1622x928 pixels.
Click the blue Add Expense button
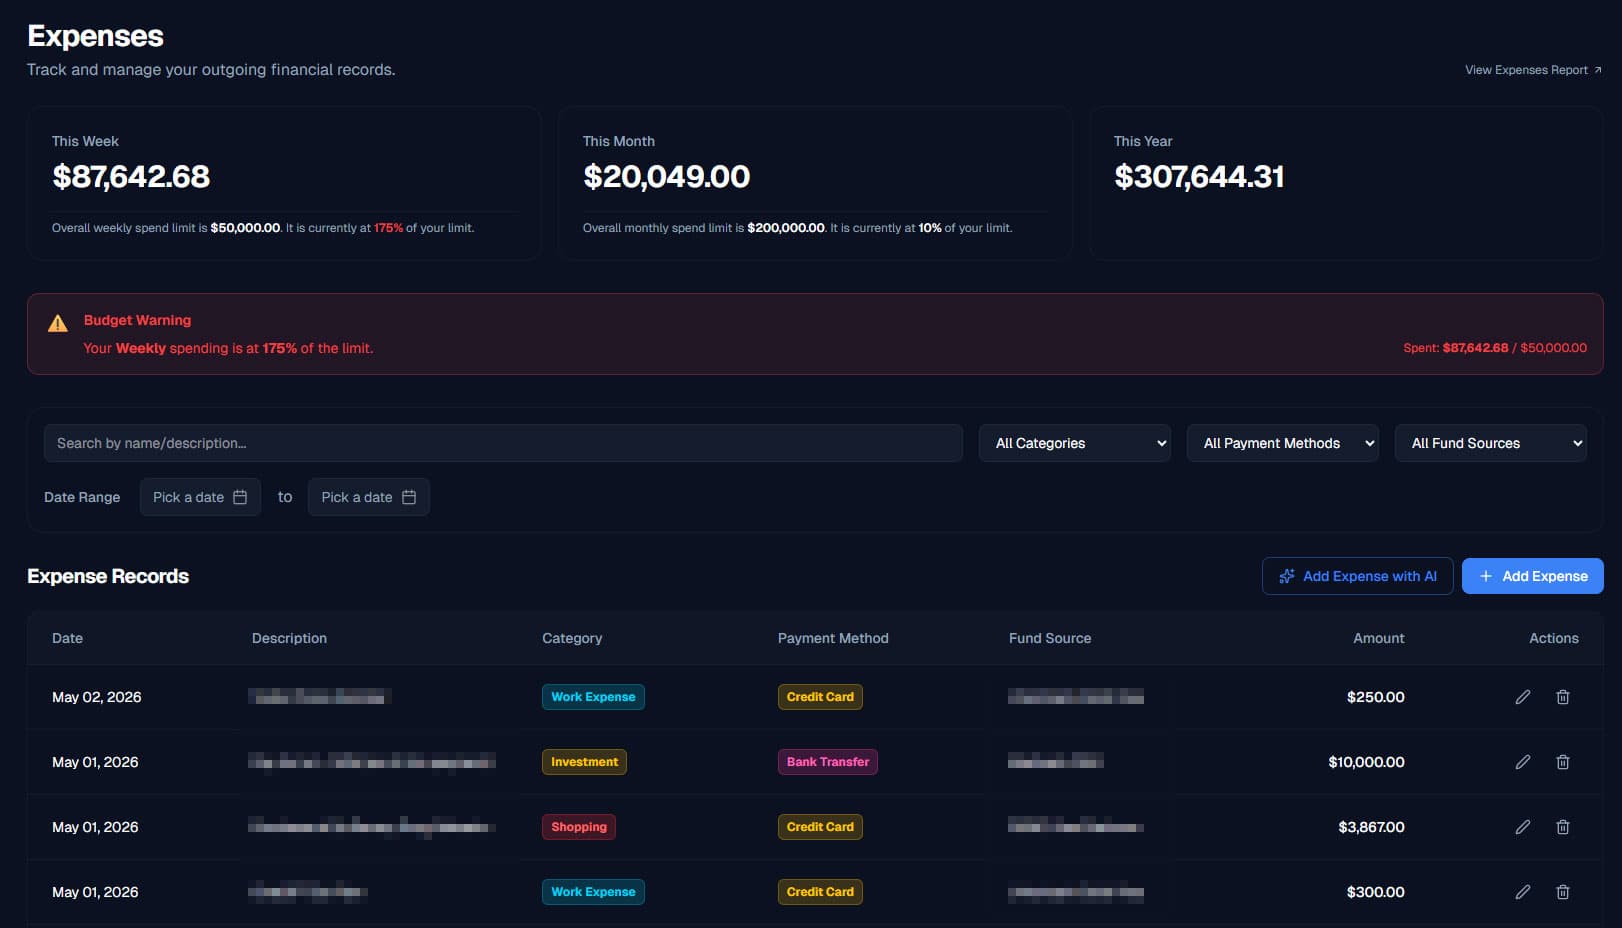coord(1532,576)
